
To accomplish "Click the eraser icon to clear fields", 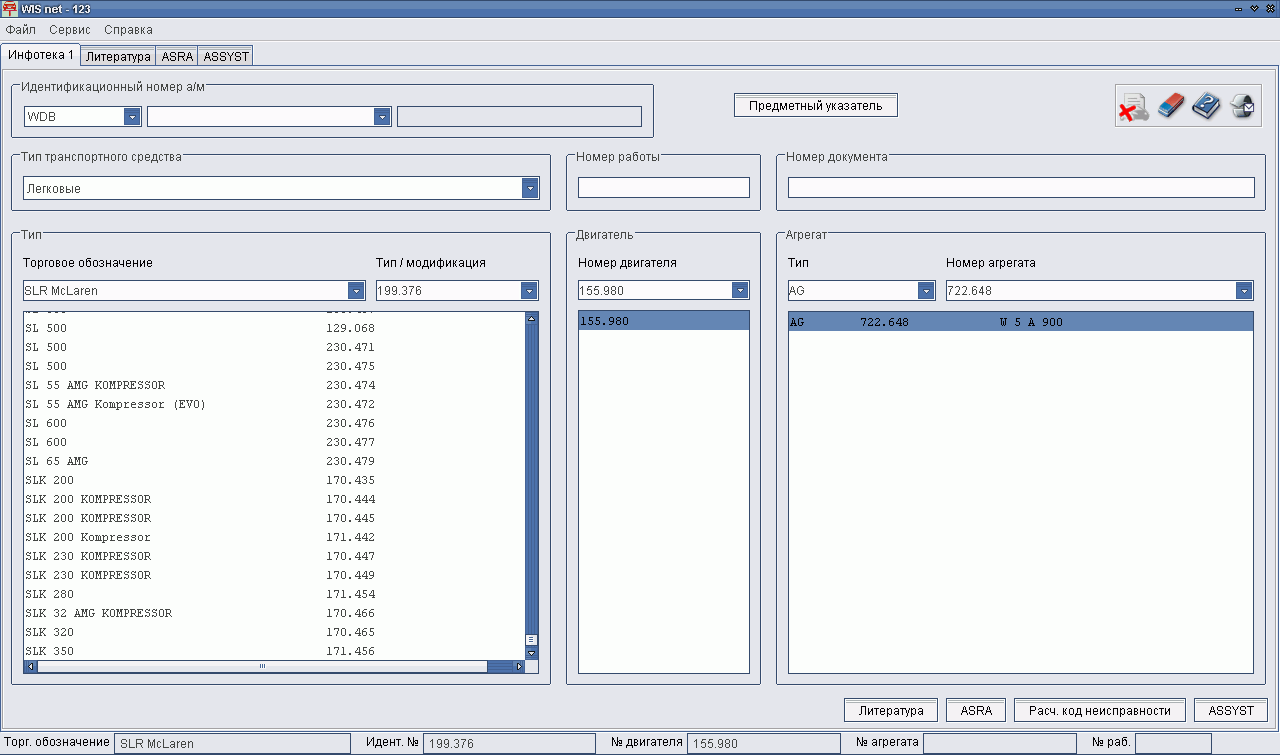I will tap(1170, 106).
